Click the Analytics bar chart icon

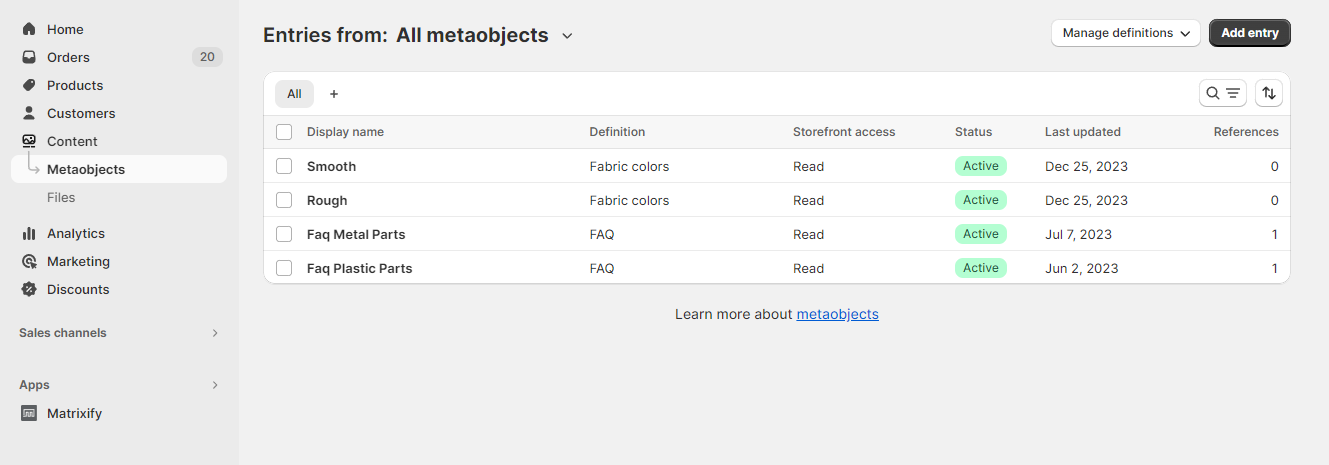[29, 233]
